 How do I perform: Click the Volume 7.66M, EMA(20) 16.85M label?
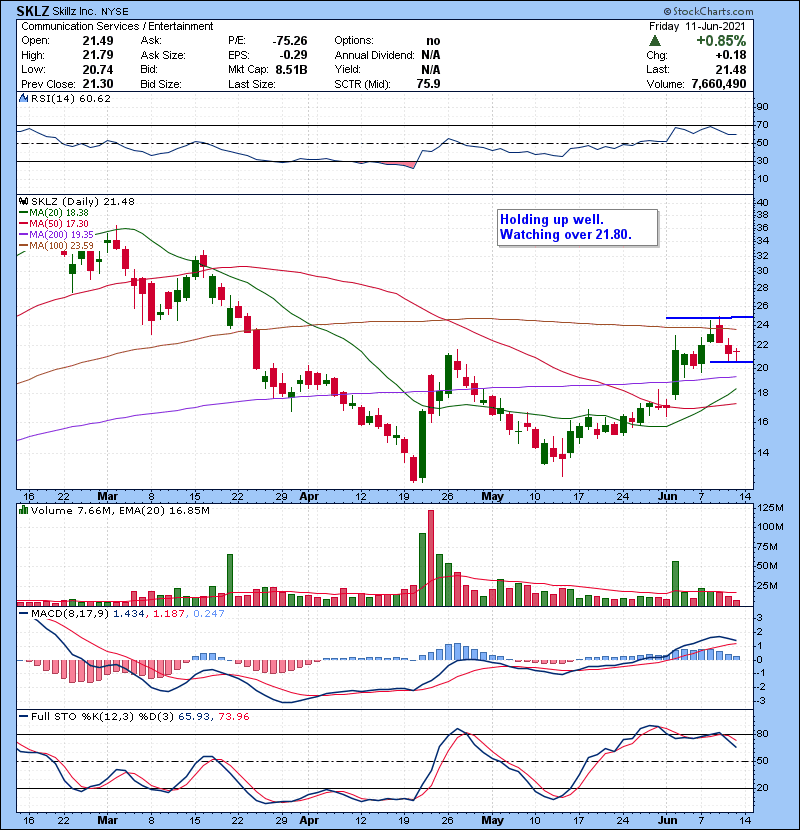click(120, 511)
